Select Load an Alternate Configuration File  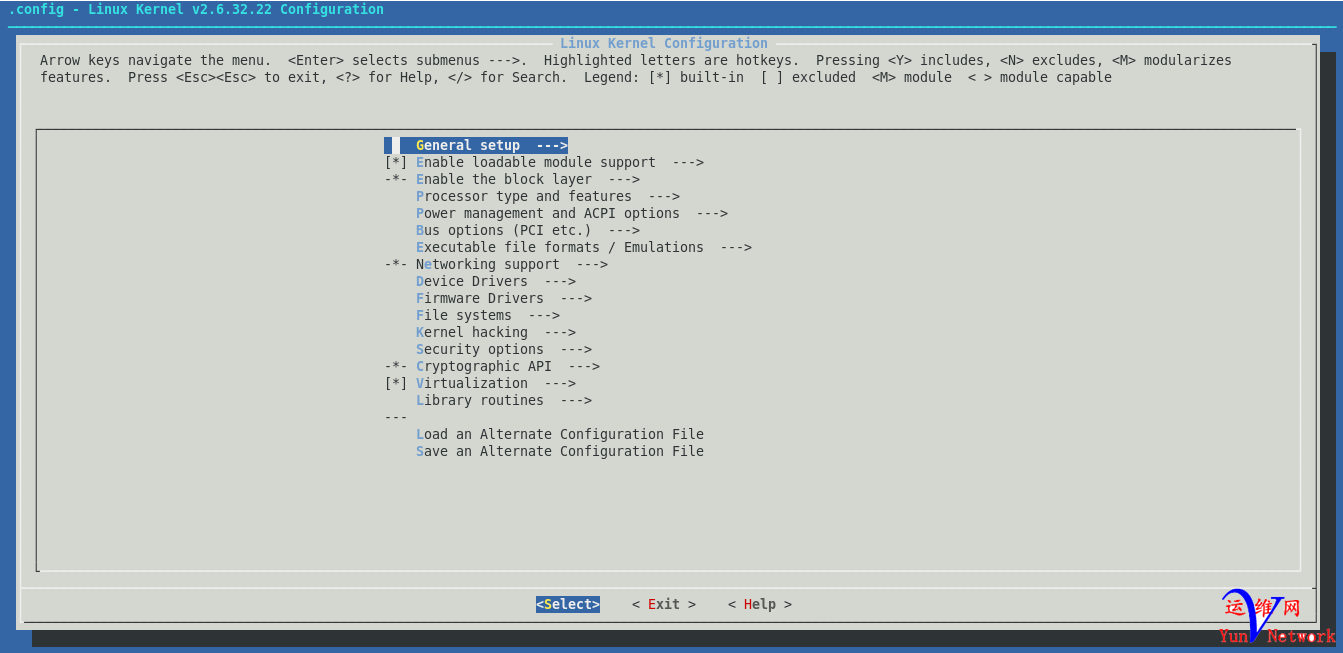(x=560, y=434)
